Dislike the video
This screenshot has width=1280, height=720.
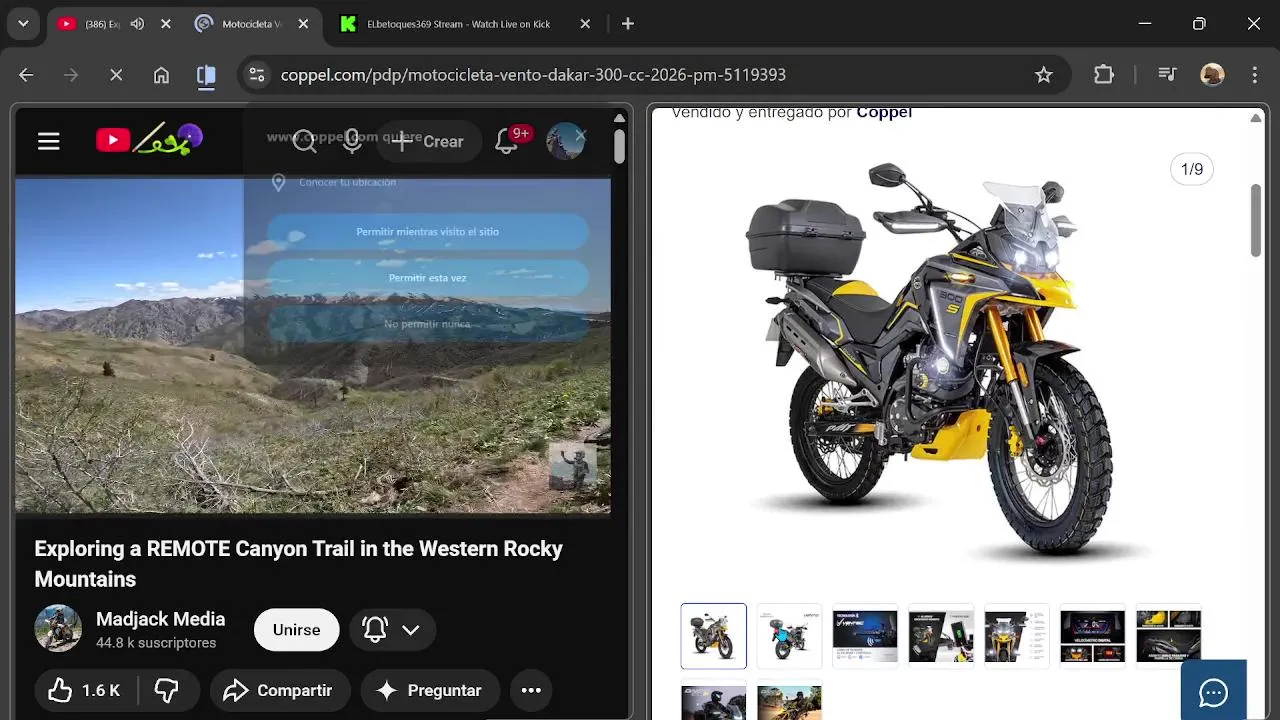point(167,691)
